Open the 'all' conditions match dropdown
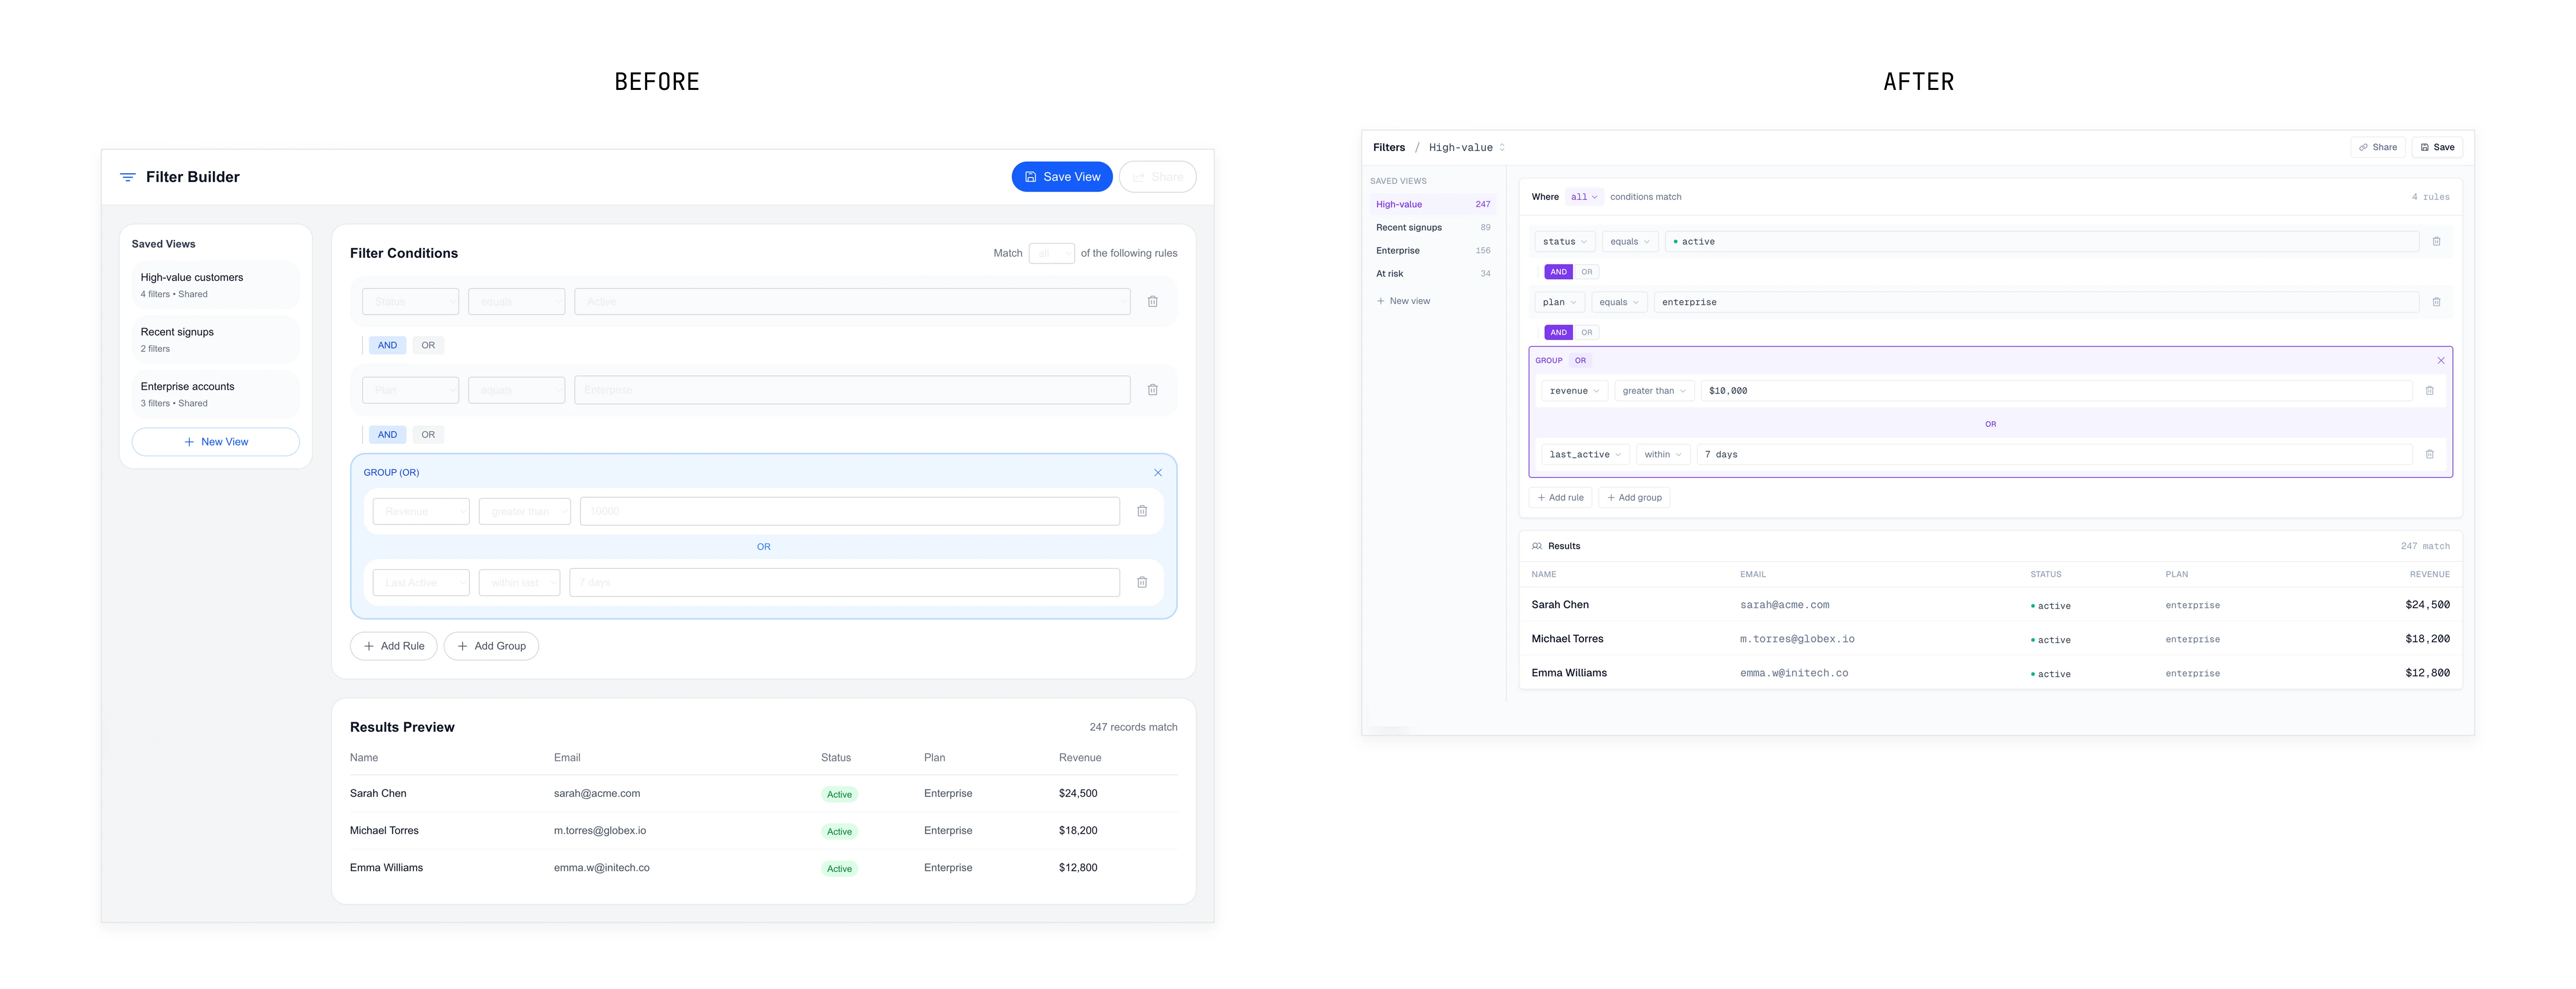Screen dimensions: 2576x989 click(1583, 197)
